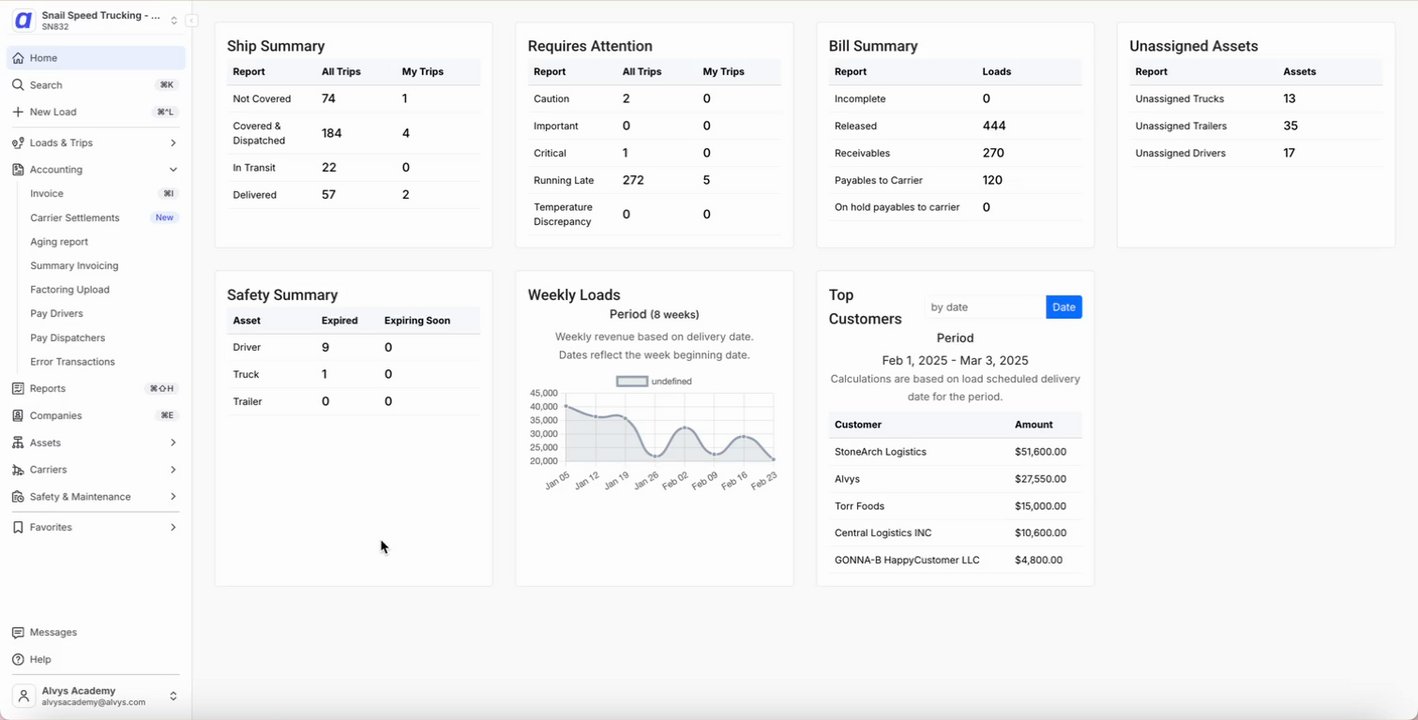1418x720 pixels.
Task: Click the Loads & Trips route icon
Action: click(18, 143)
